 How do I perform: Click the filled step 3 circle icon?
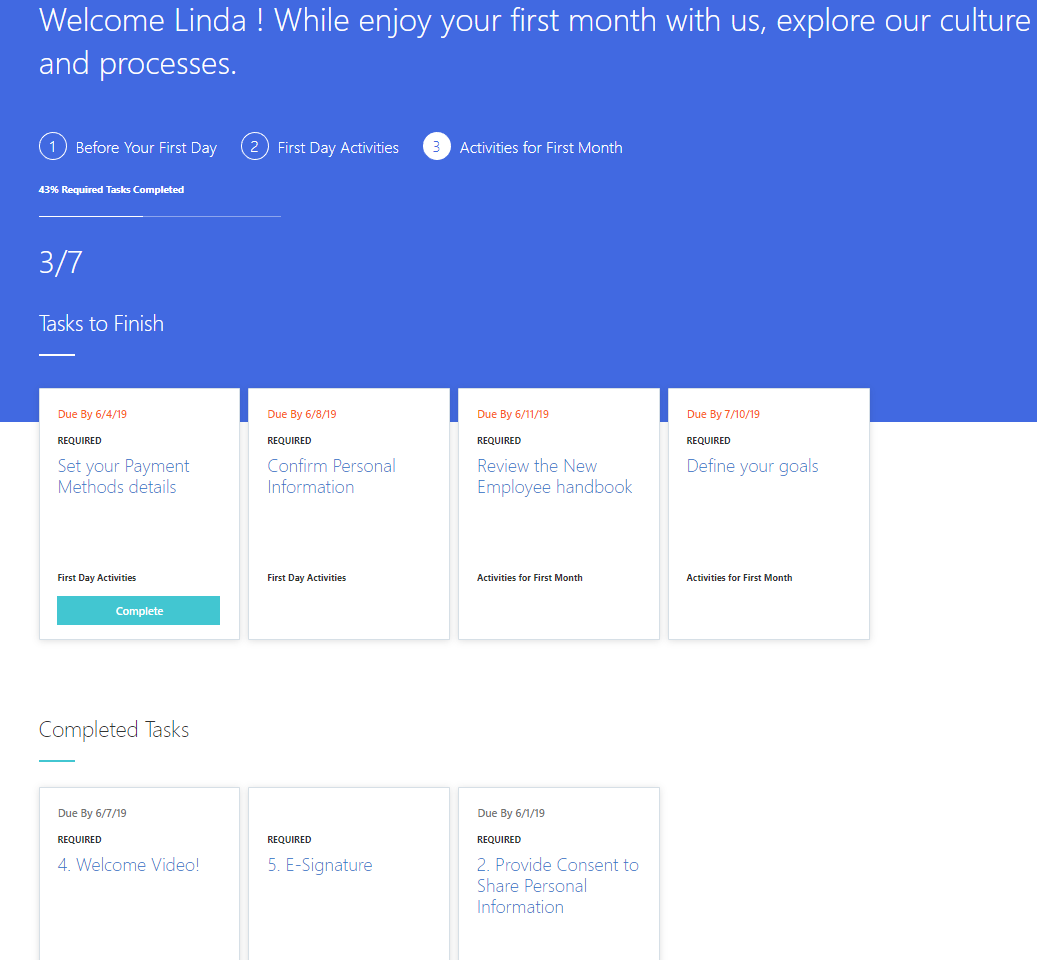click(x=437, y=147)
